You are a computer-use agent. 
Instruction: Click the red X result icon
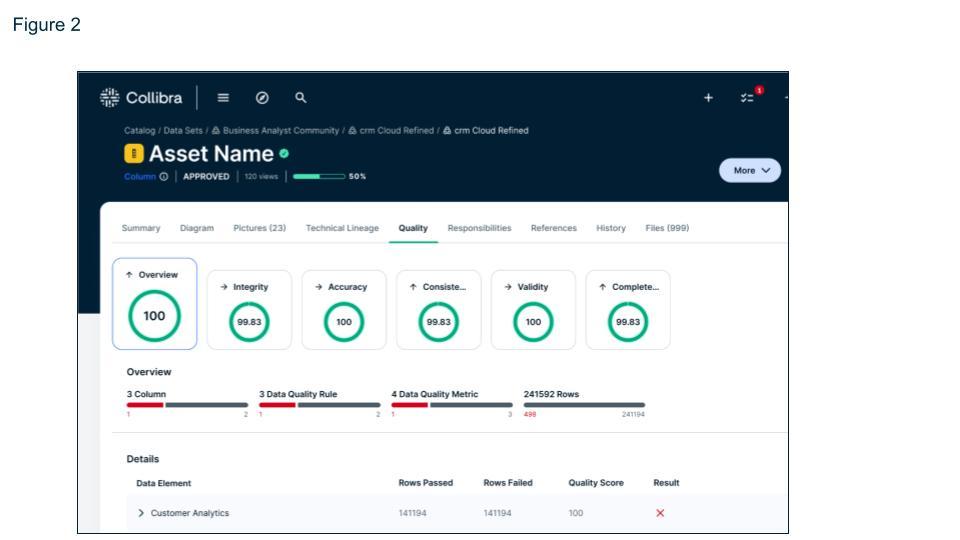point(660,513)
